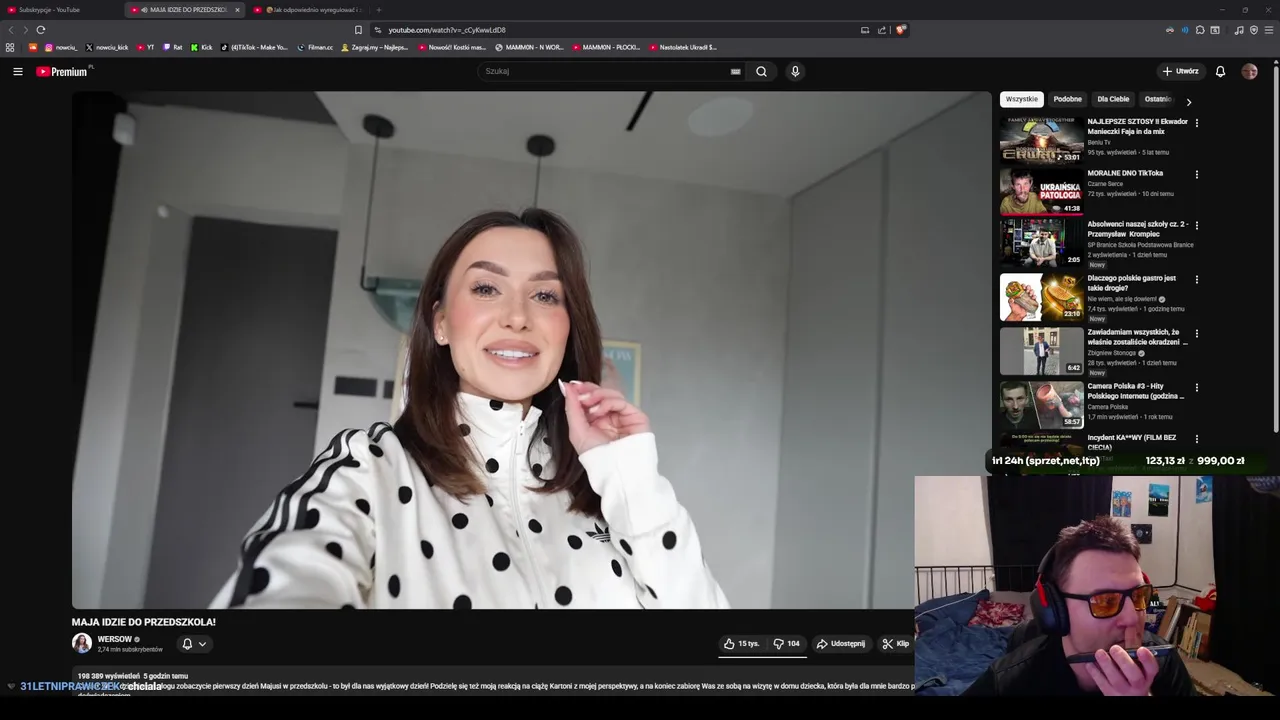This screenshot has height=720, width=1280.
Task: Select the Wszystkie filter chip
Action: 1022,99
